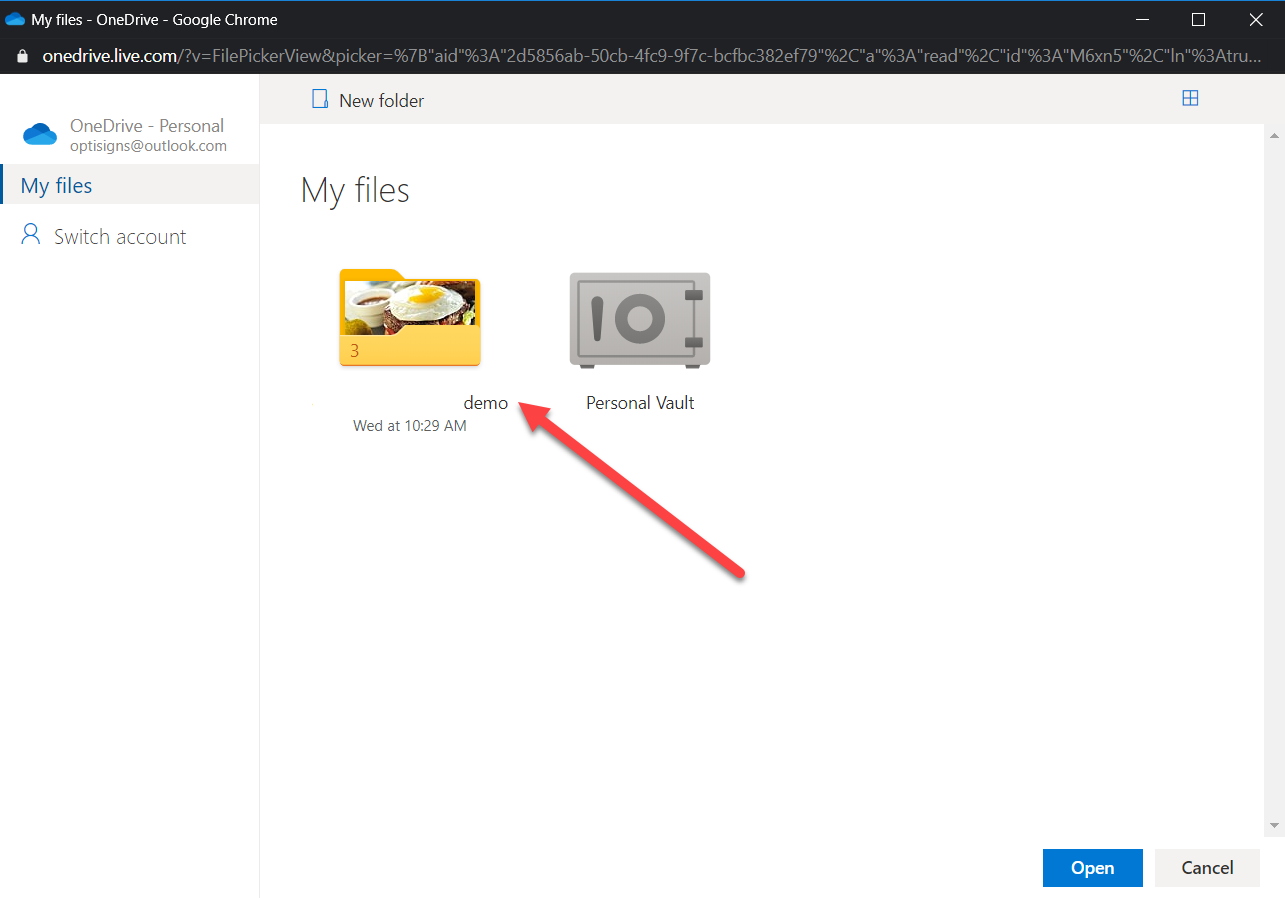
Task: Click the OneDrive icon in title bar
Action: pyautogui.click(x=15, y=19)
